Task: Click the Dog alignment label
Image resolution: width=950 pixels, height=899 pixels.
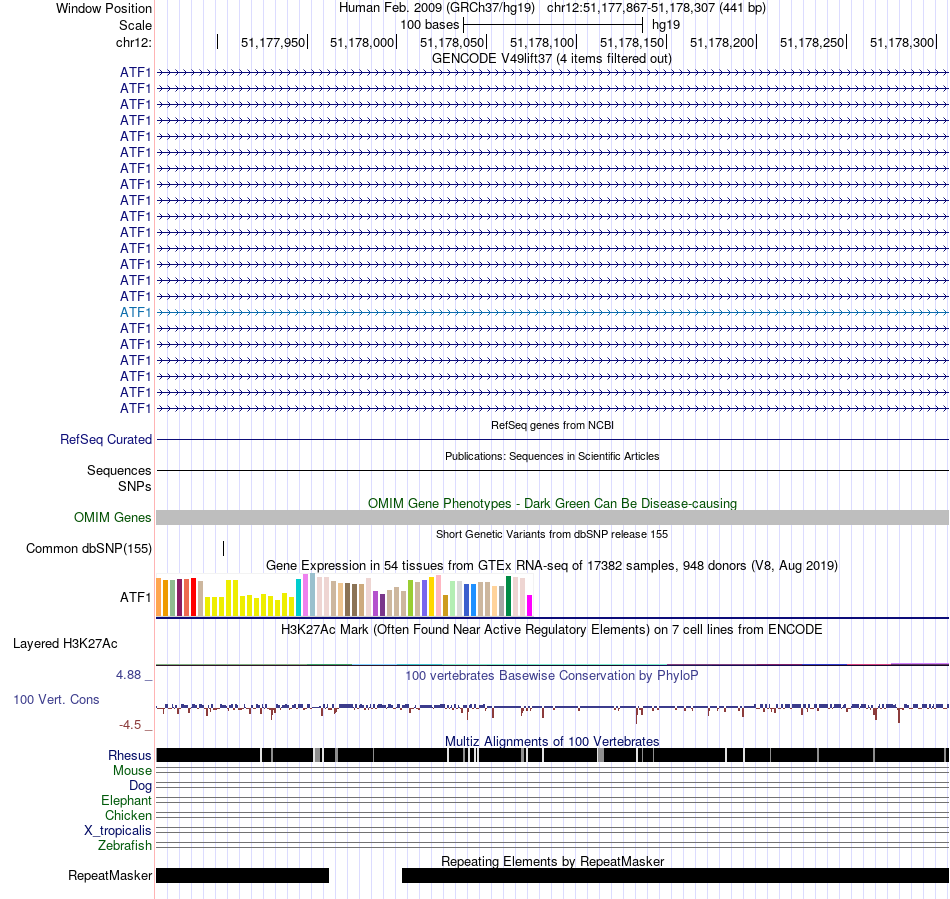Action: point(140,786)
